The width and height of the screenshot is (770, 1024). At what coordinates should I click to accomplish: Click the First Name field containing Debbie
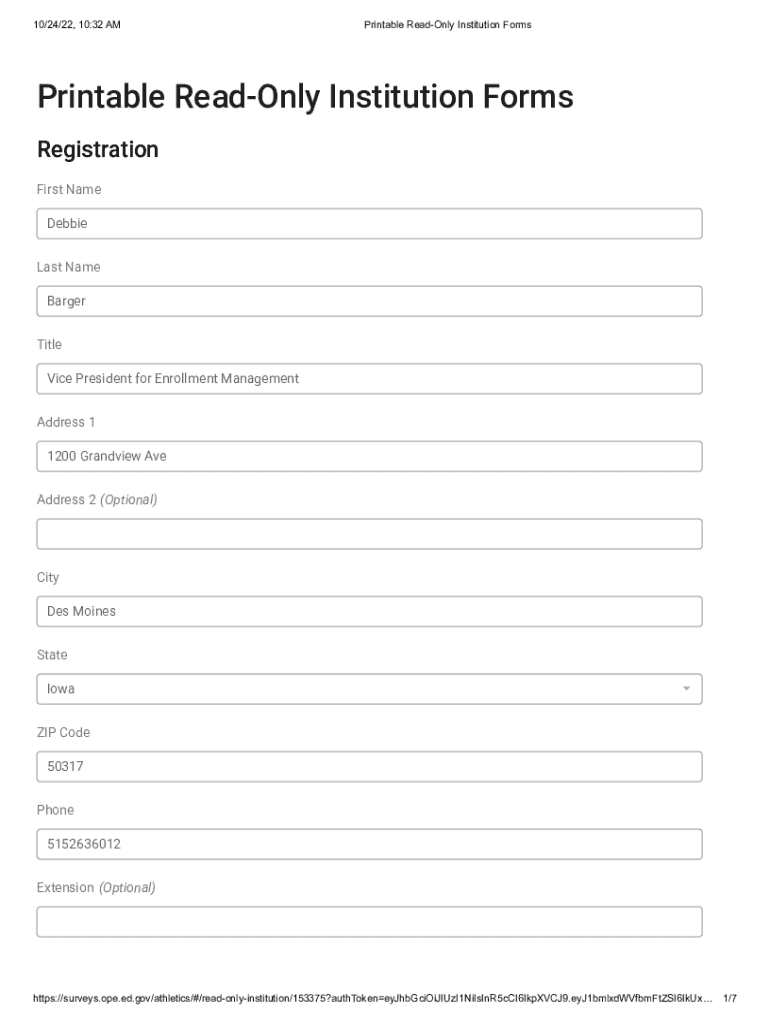[369, 223]
